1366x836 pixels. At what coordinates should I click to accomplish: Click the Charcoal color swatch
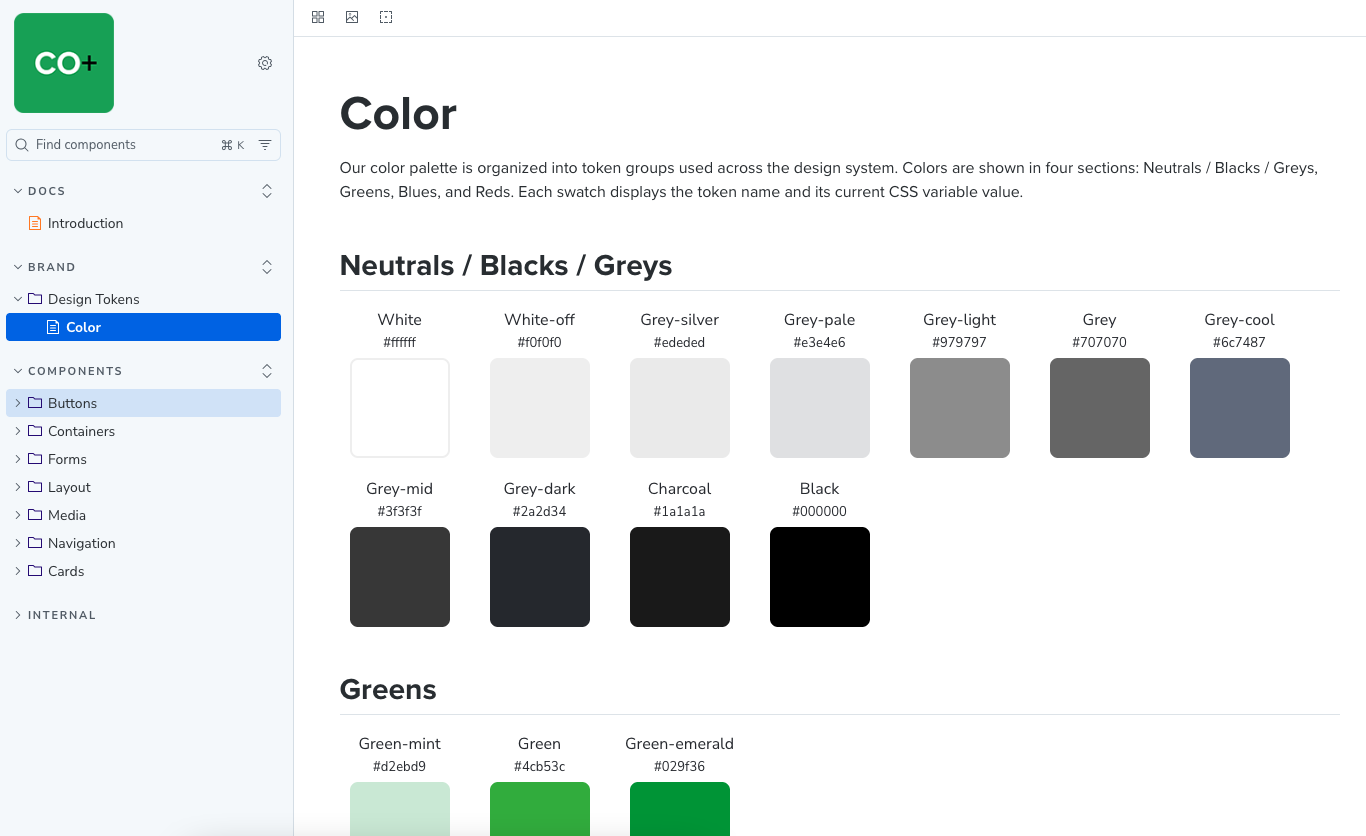(x=680, y=577)
